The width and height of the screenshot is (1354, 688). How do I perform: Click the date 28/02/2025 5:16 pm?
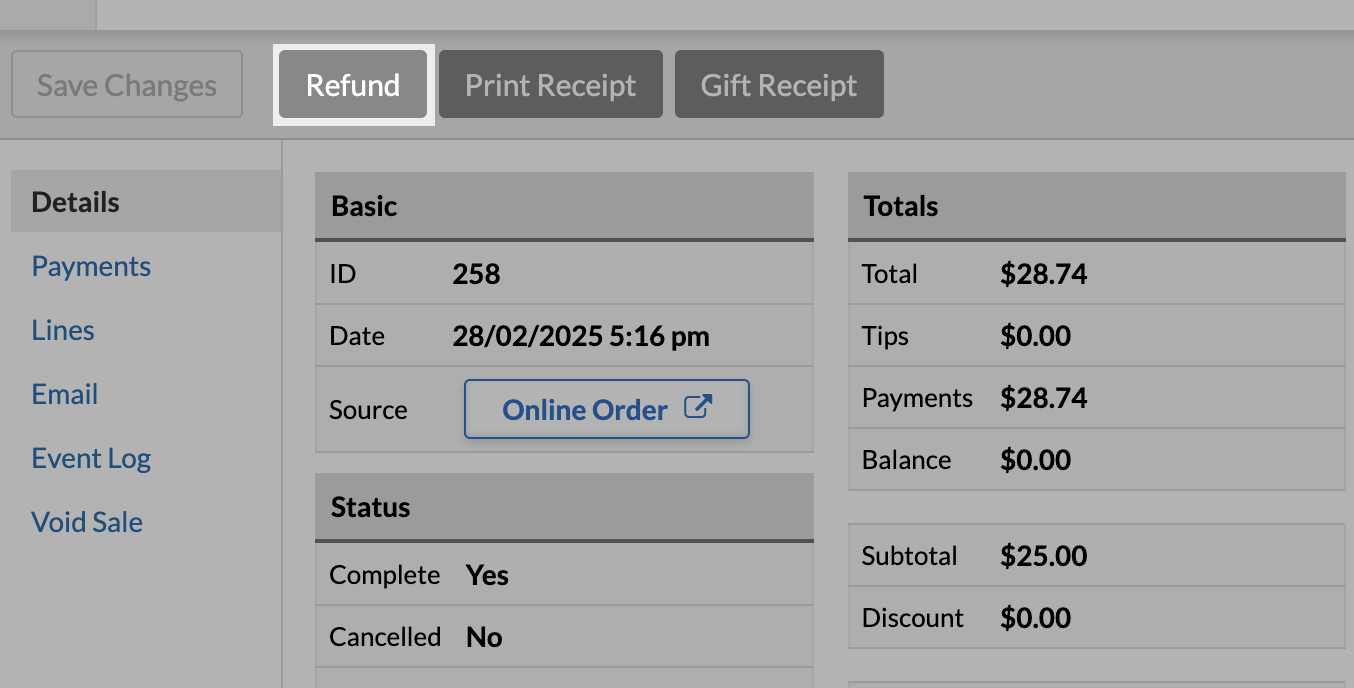[x=581, y=336]
